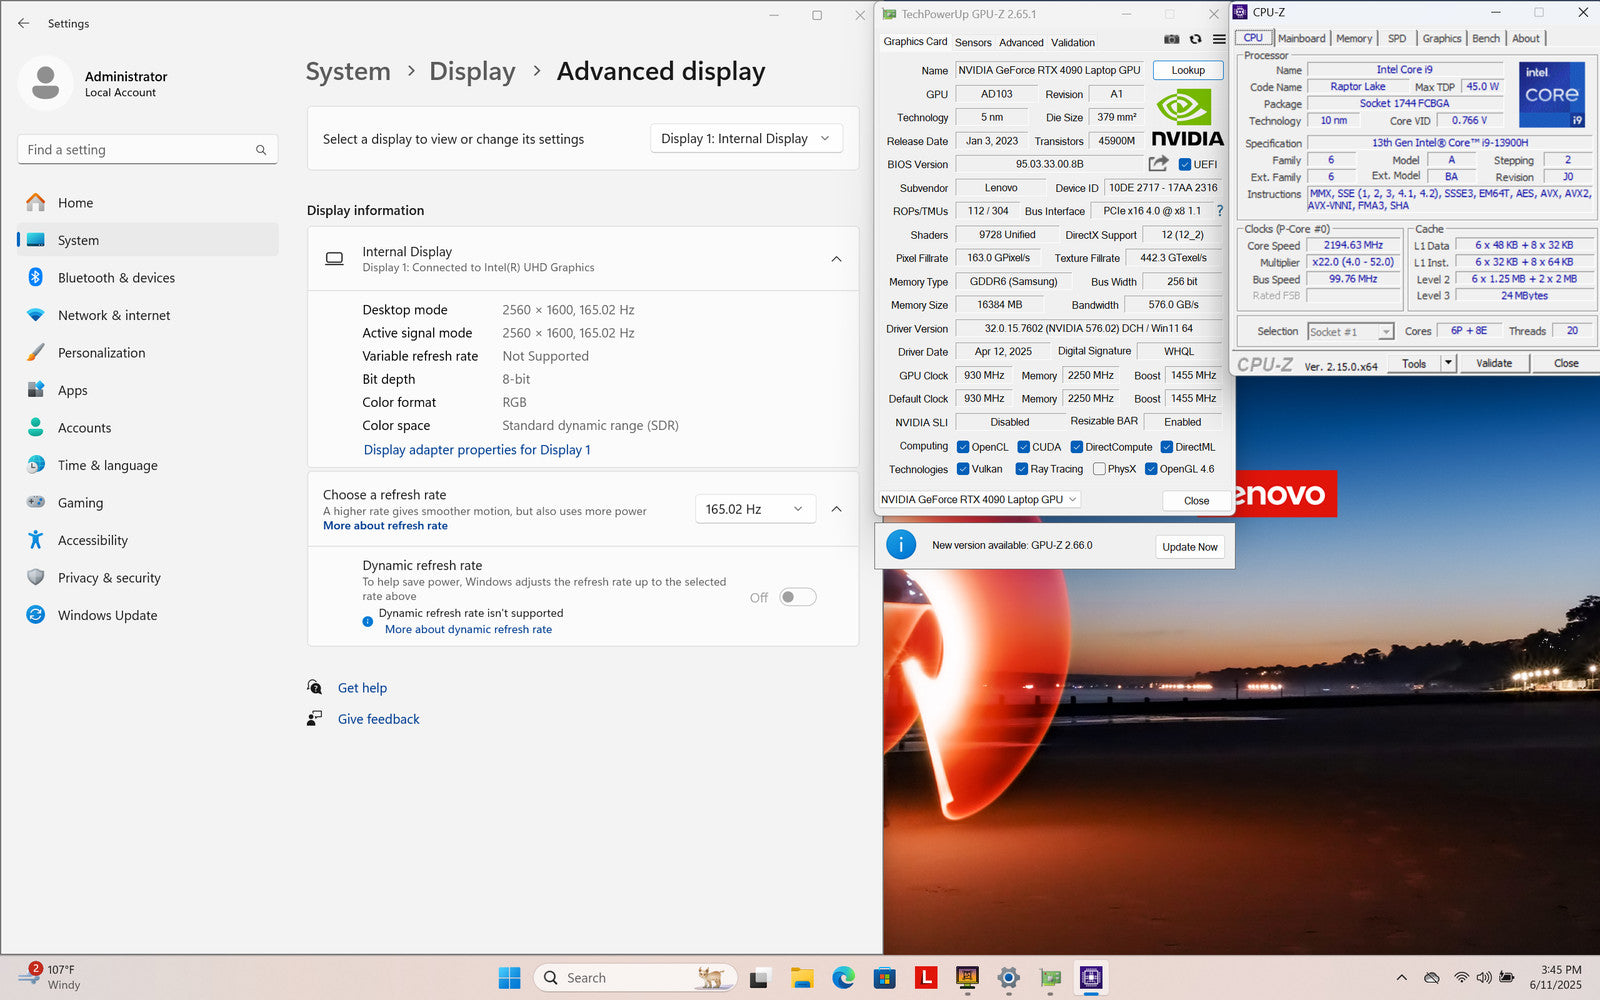This screenshot has width=1600, height=1000.
Task: Open the Display 1: Internal Display dropdown
Action: [x=745, y=139]
